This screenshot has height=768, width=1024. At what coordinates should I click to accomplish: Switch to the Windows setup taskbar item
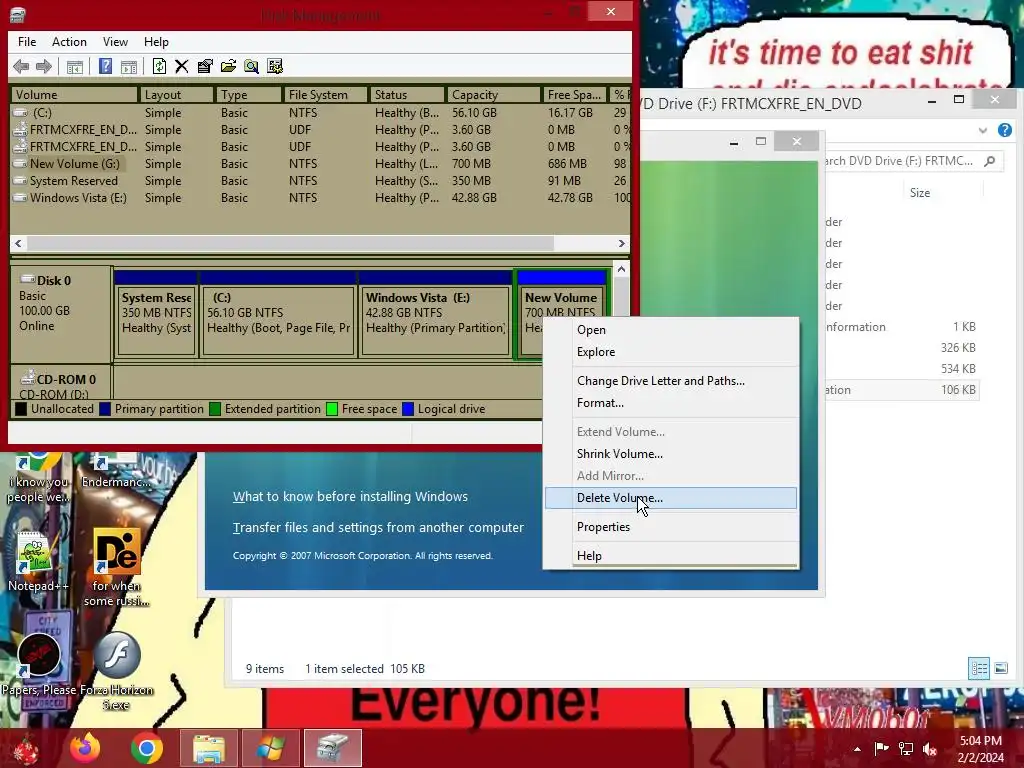270,748
